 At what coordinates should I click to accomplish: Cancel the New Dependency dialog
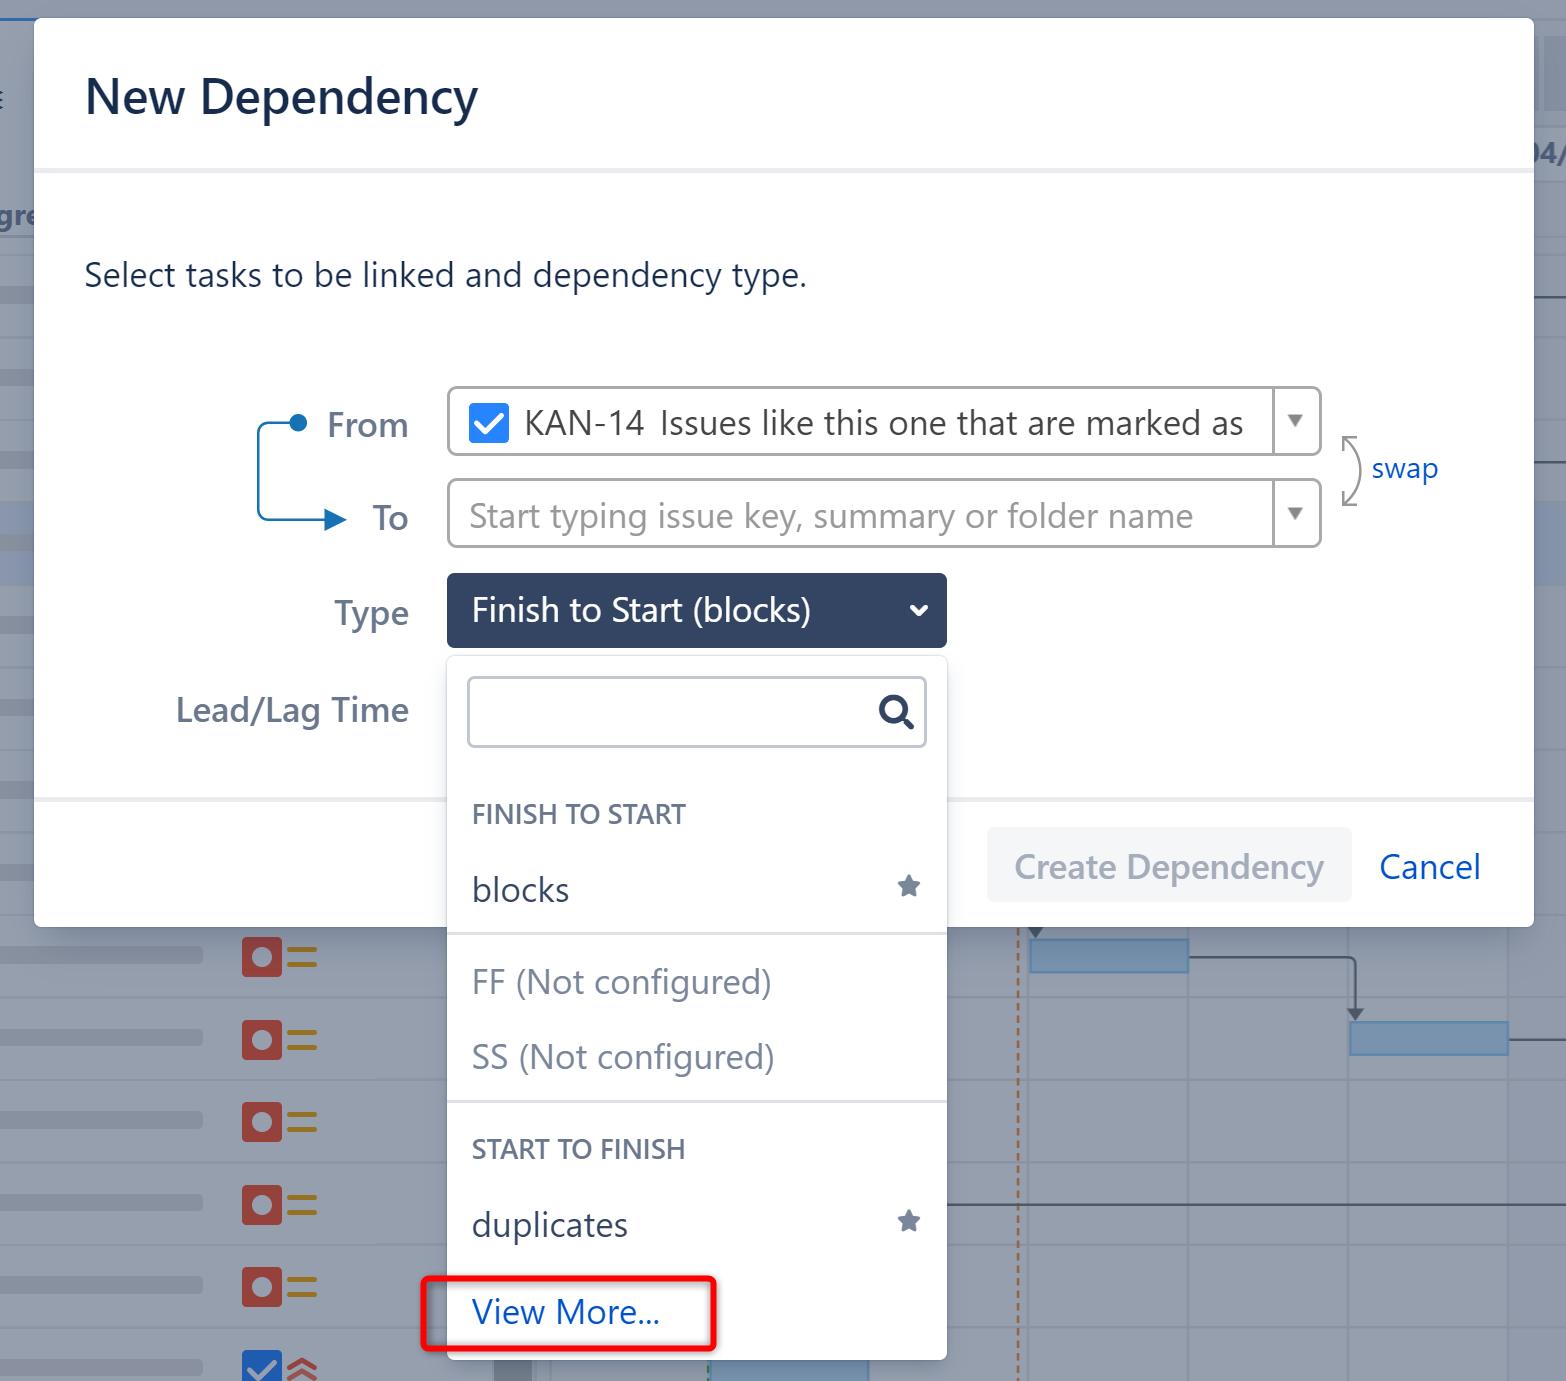pyautogui.click(x=1429, y=866)
